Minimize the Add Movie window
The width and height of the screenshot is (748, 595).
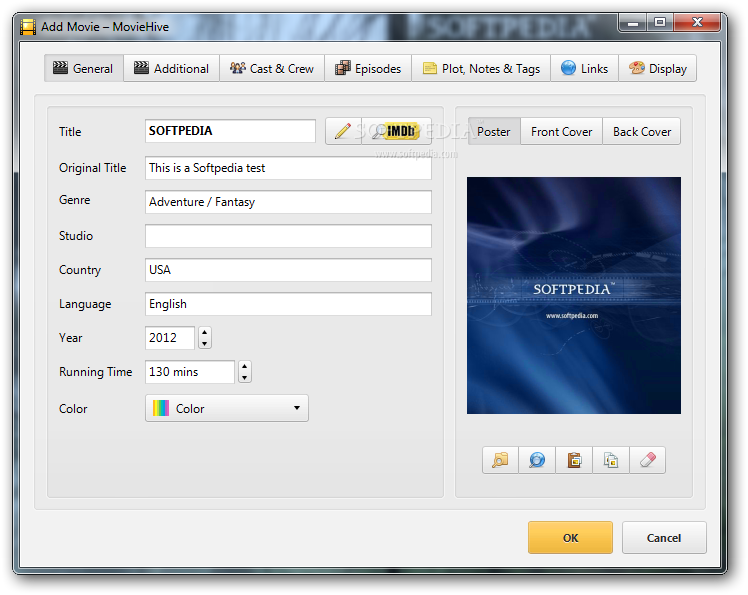[x=633, y=22]
